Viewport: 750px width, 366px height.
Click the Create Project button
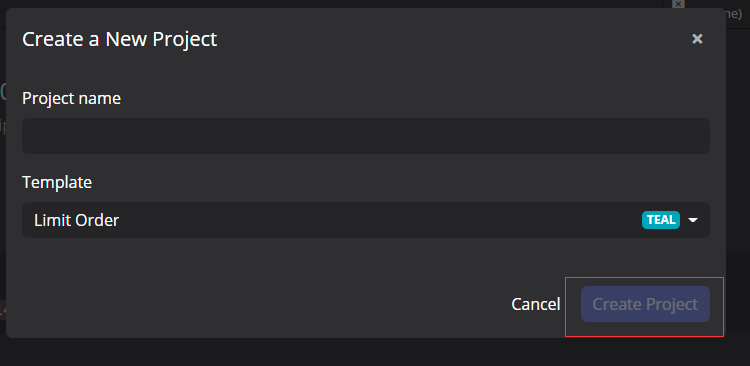(645, 304)
